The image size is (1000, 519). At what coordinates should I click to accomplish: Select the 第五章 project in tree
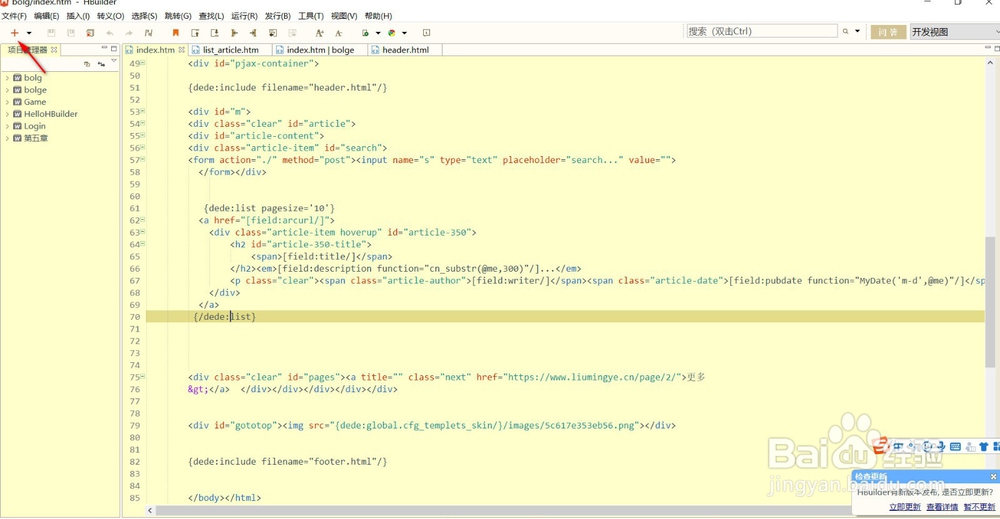(x=36, y=138)
